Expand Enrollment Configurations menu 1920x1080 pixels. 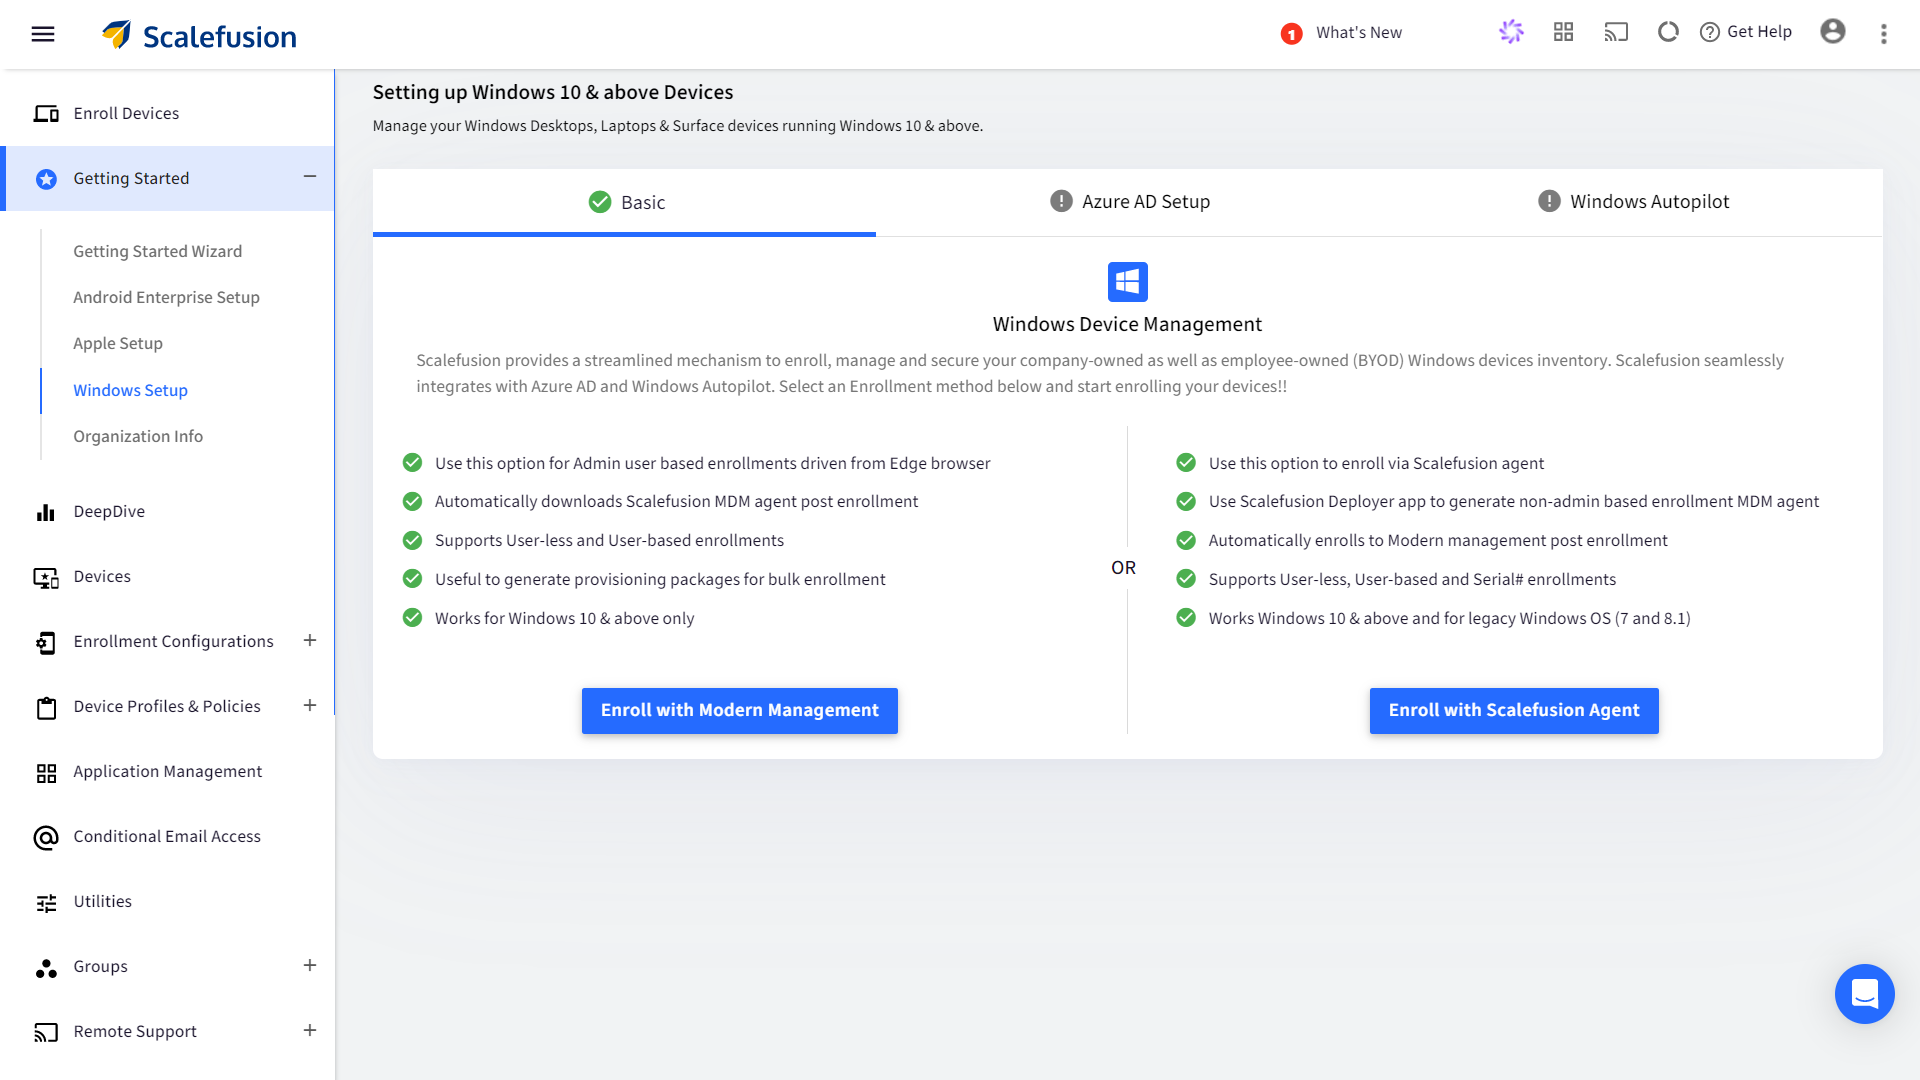[310, 640]
